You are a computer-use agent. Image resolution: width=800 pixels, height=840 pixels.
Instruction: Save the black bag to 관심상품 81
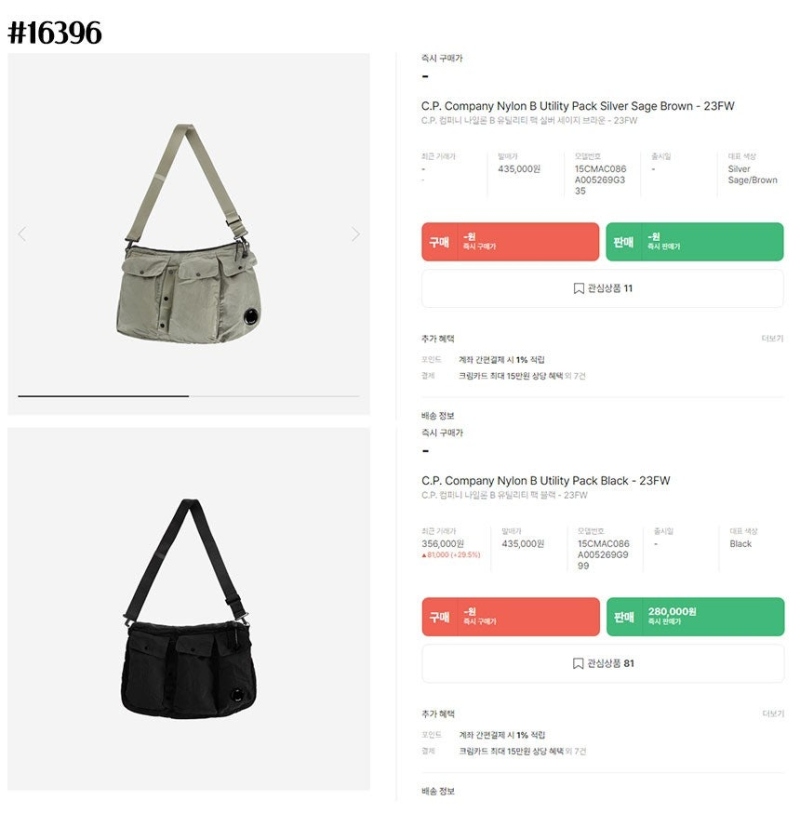pos(603,663)
